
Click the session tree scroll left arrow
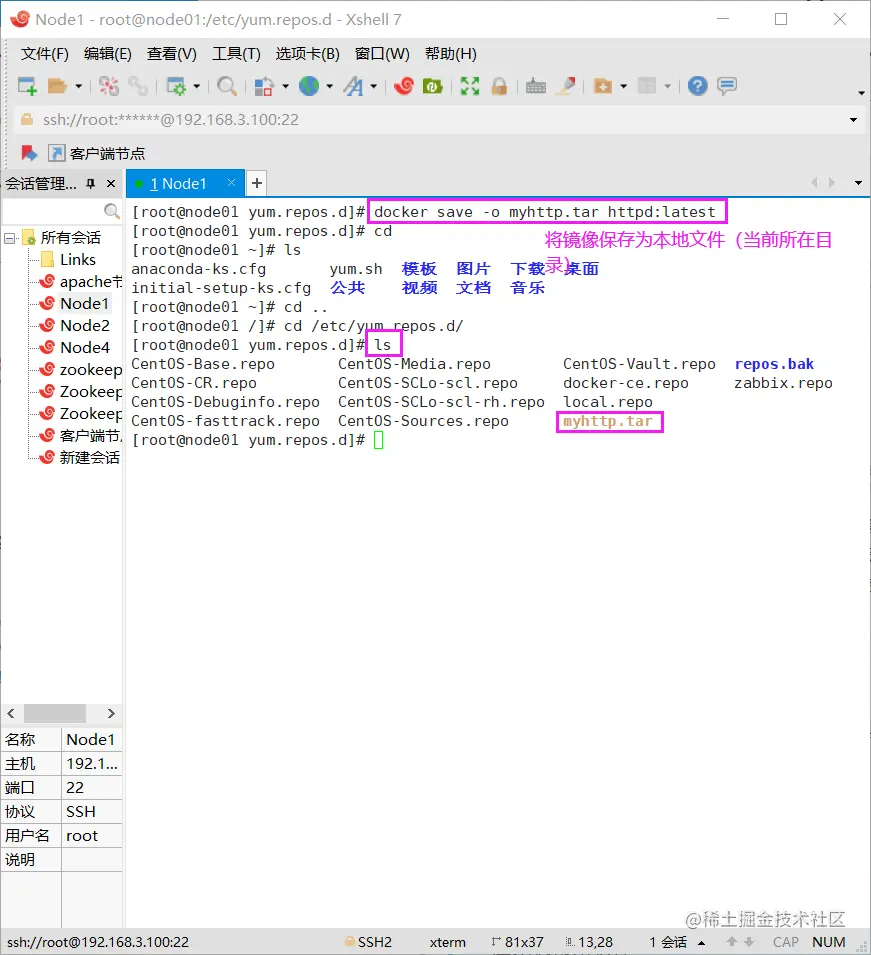(x=11, y=713)
